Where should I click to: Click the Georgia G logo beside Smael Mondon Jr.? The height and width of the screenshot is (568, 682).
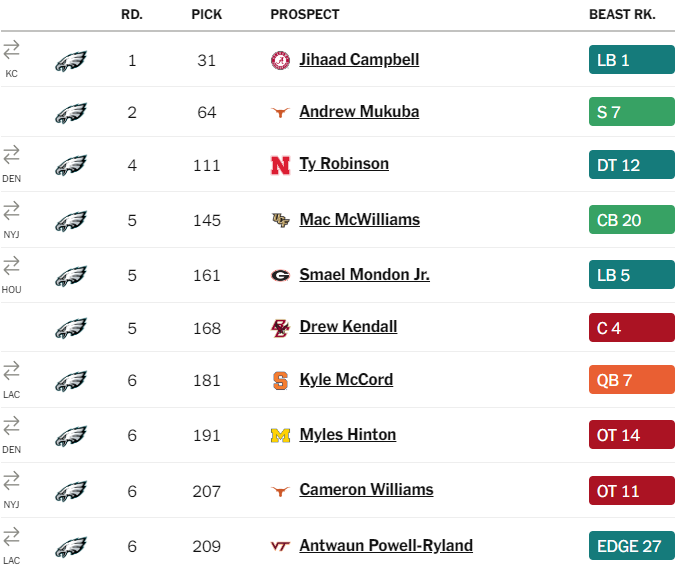280,275
